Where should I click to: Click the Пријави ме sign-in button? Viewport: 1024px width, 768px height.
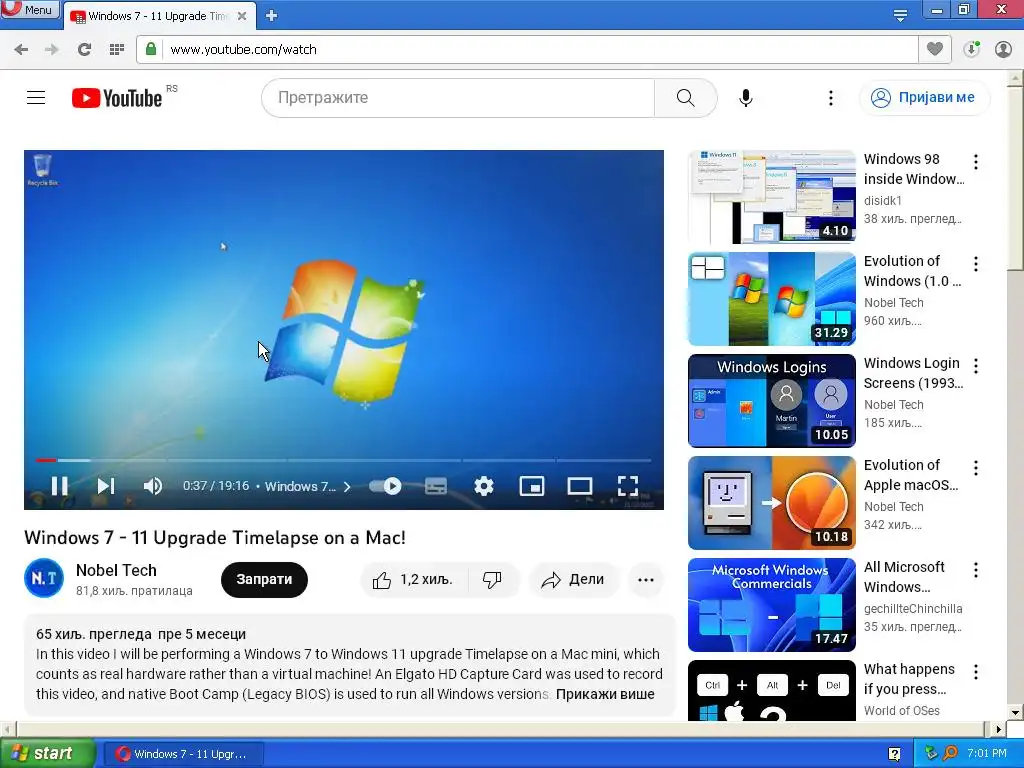(924, 98)
